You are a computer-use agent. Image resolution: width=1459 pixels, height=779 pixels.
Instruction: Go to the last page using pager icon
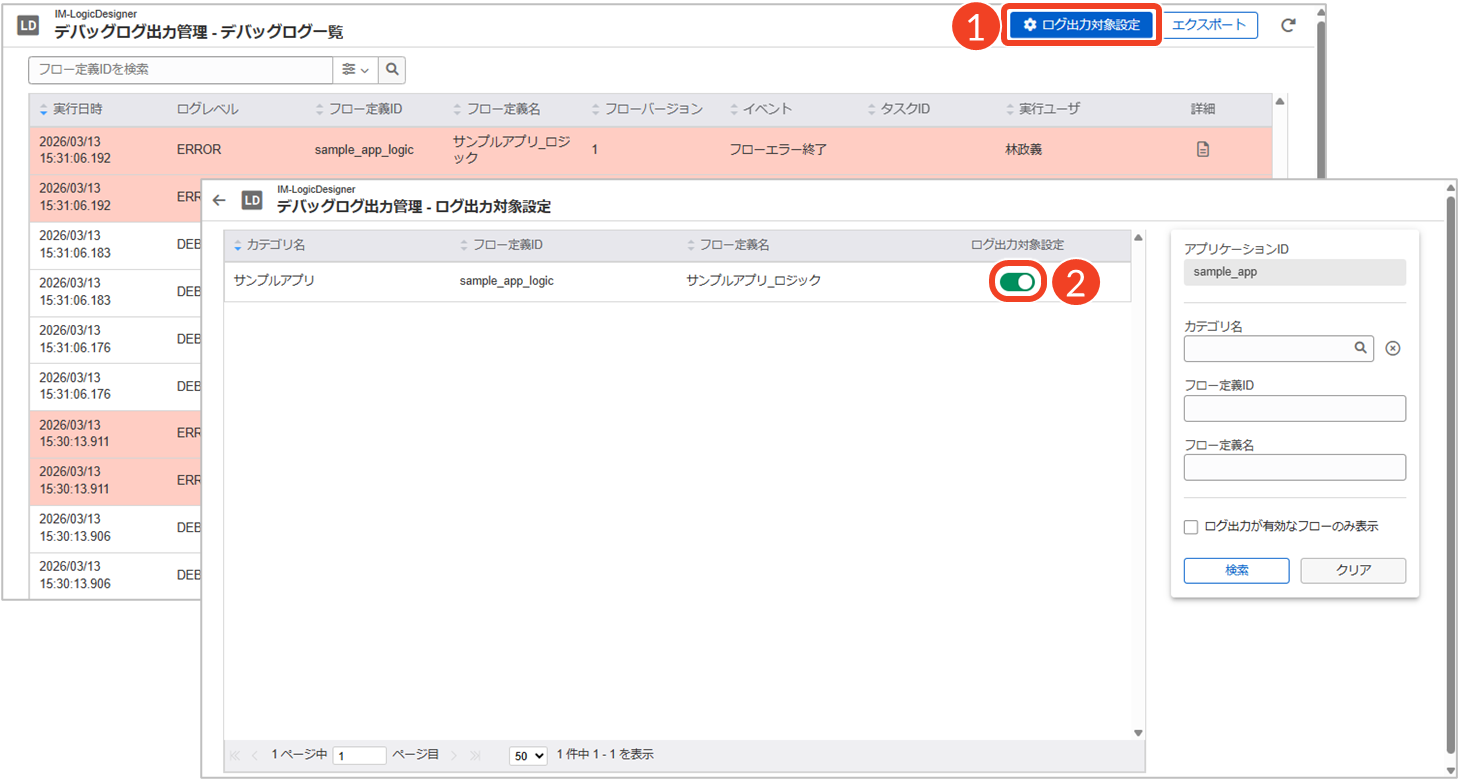click(x=475, y=755)
